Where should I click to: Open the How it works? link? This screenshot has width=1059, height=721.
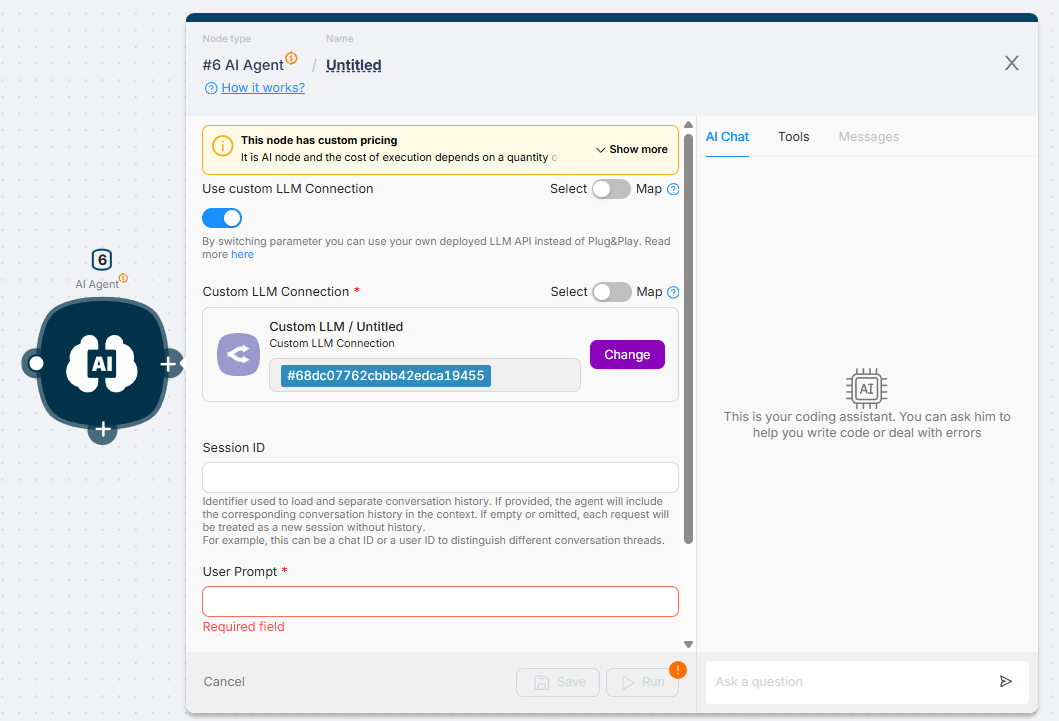point(263,88)
